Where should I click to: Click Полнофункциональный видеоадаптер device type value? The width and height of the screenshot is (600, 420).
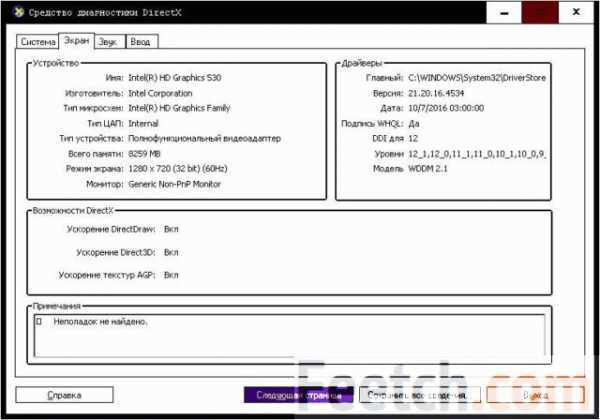pyautogui.click(x=205, y=138)
